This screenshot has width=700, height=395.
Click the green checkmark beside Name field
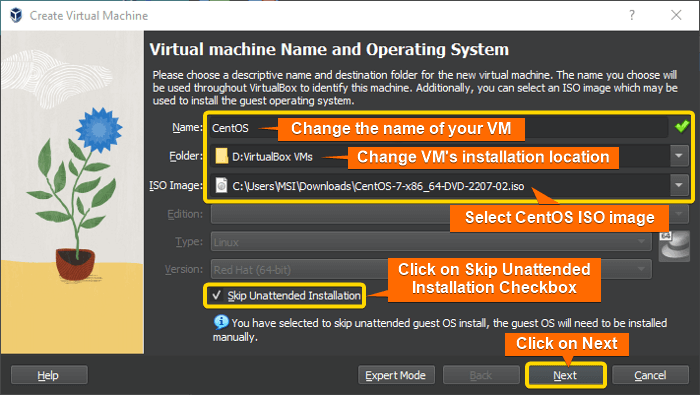point(682,127)
